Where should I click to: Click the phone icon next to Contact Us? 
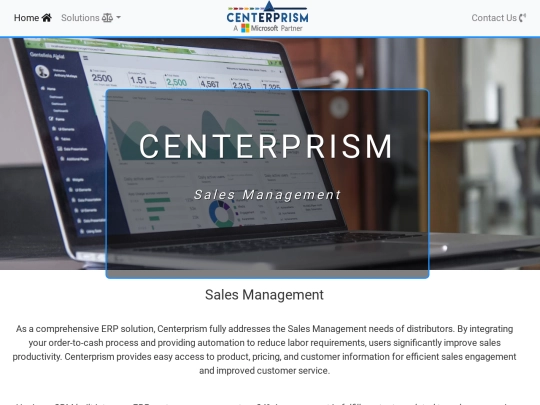click(522, 18)
